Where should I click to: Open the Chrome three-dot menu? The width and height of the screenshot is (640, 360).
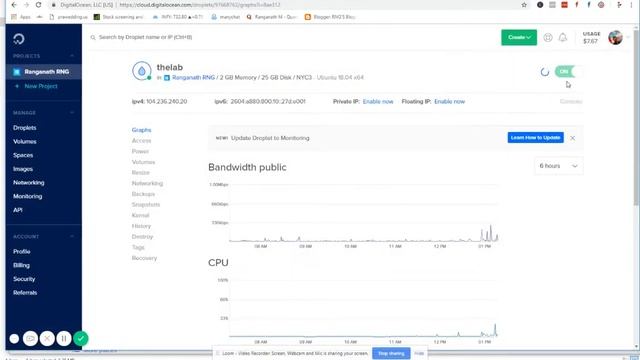pos(631,5)
